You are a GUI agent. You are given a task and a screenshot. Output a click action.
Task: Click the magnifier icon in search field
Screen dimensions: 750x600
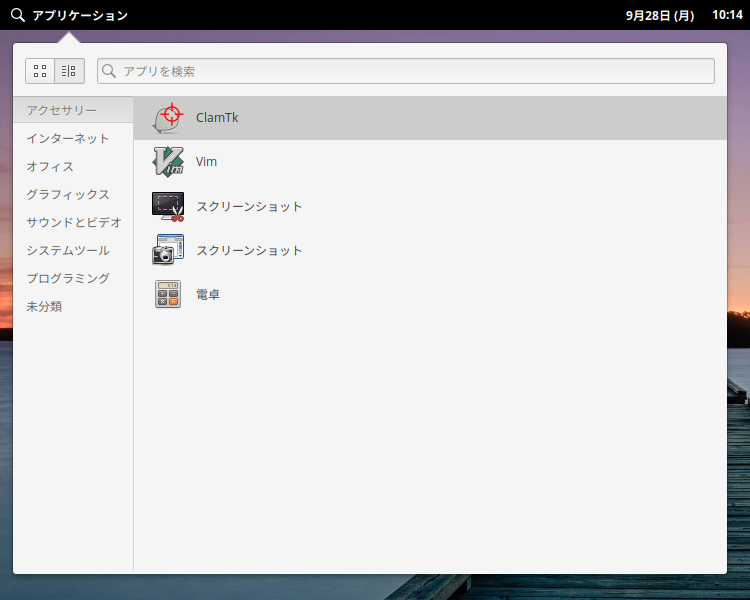pos(109,71)
